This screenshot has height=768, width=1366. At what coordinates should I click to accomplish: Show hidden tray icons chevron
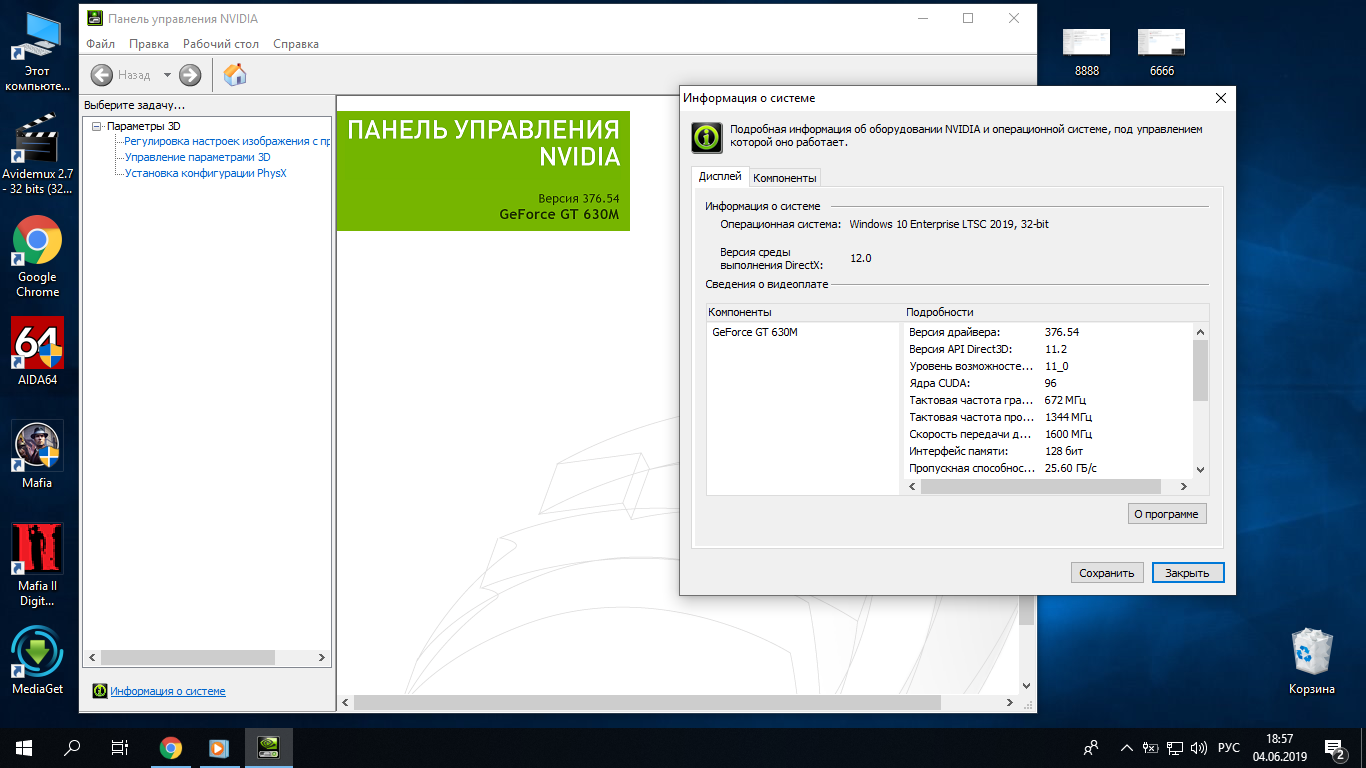click(1127, 747)
